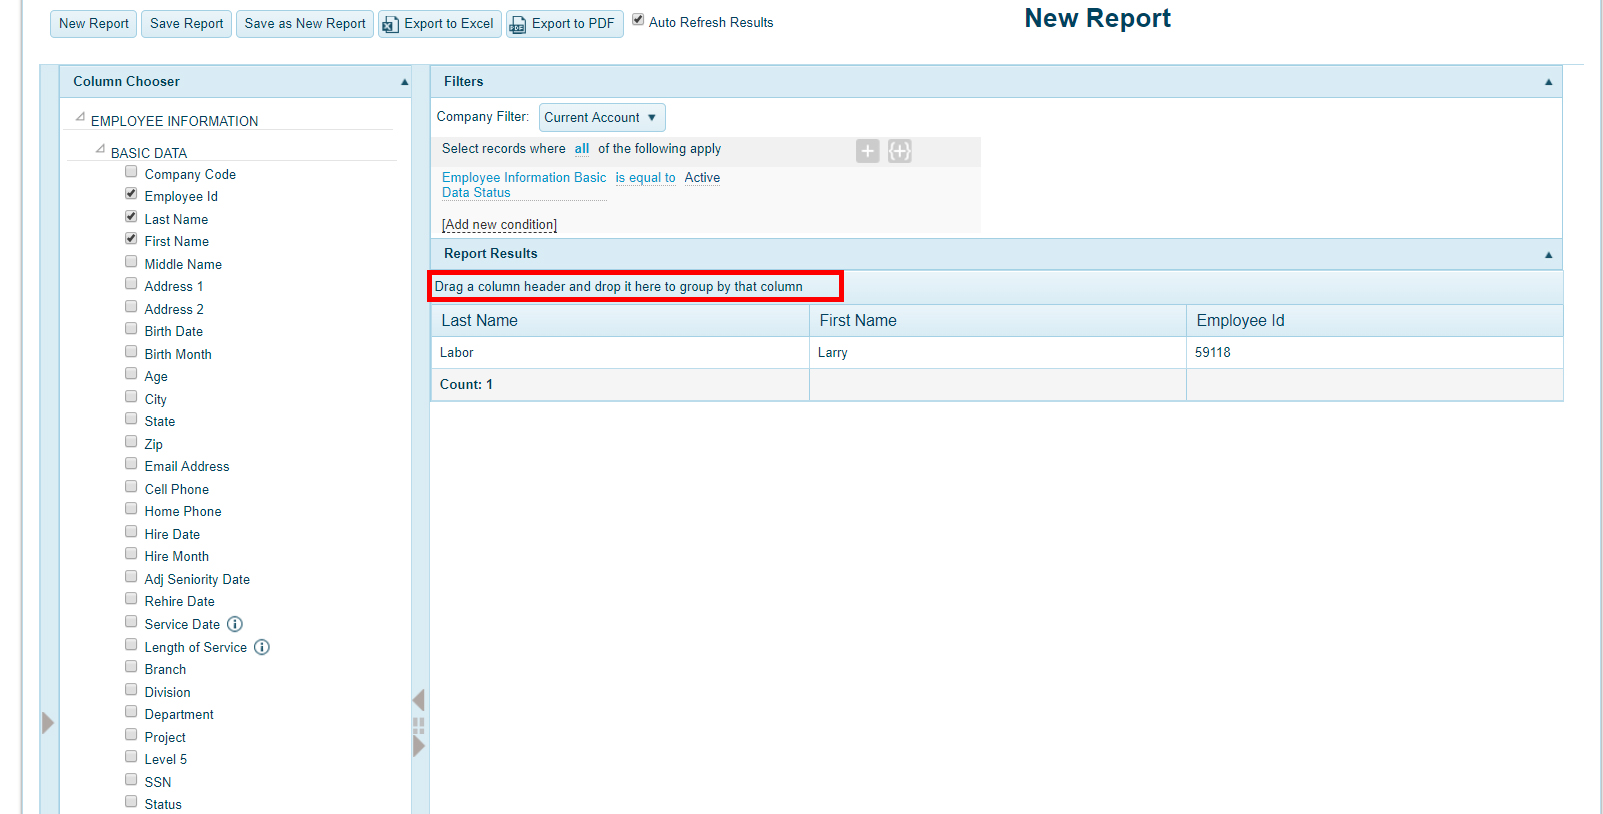Click Save as New Report

point(305,24)
